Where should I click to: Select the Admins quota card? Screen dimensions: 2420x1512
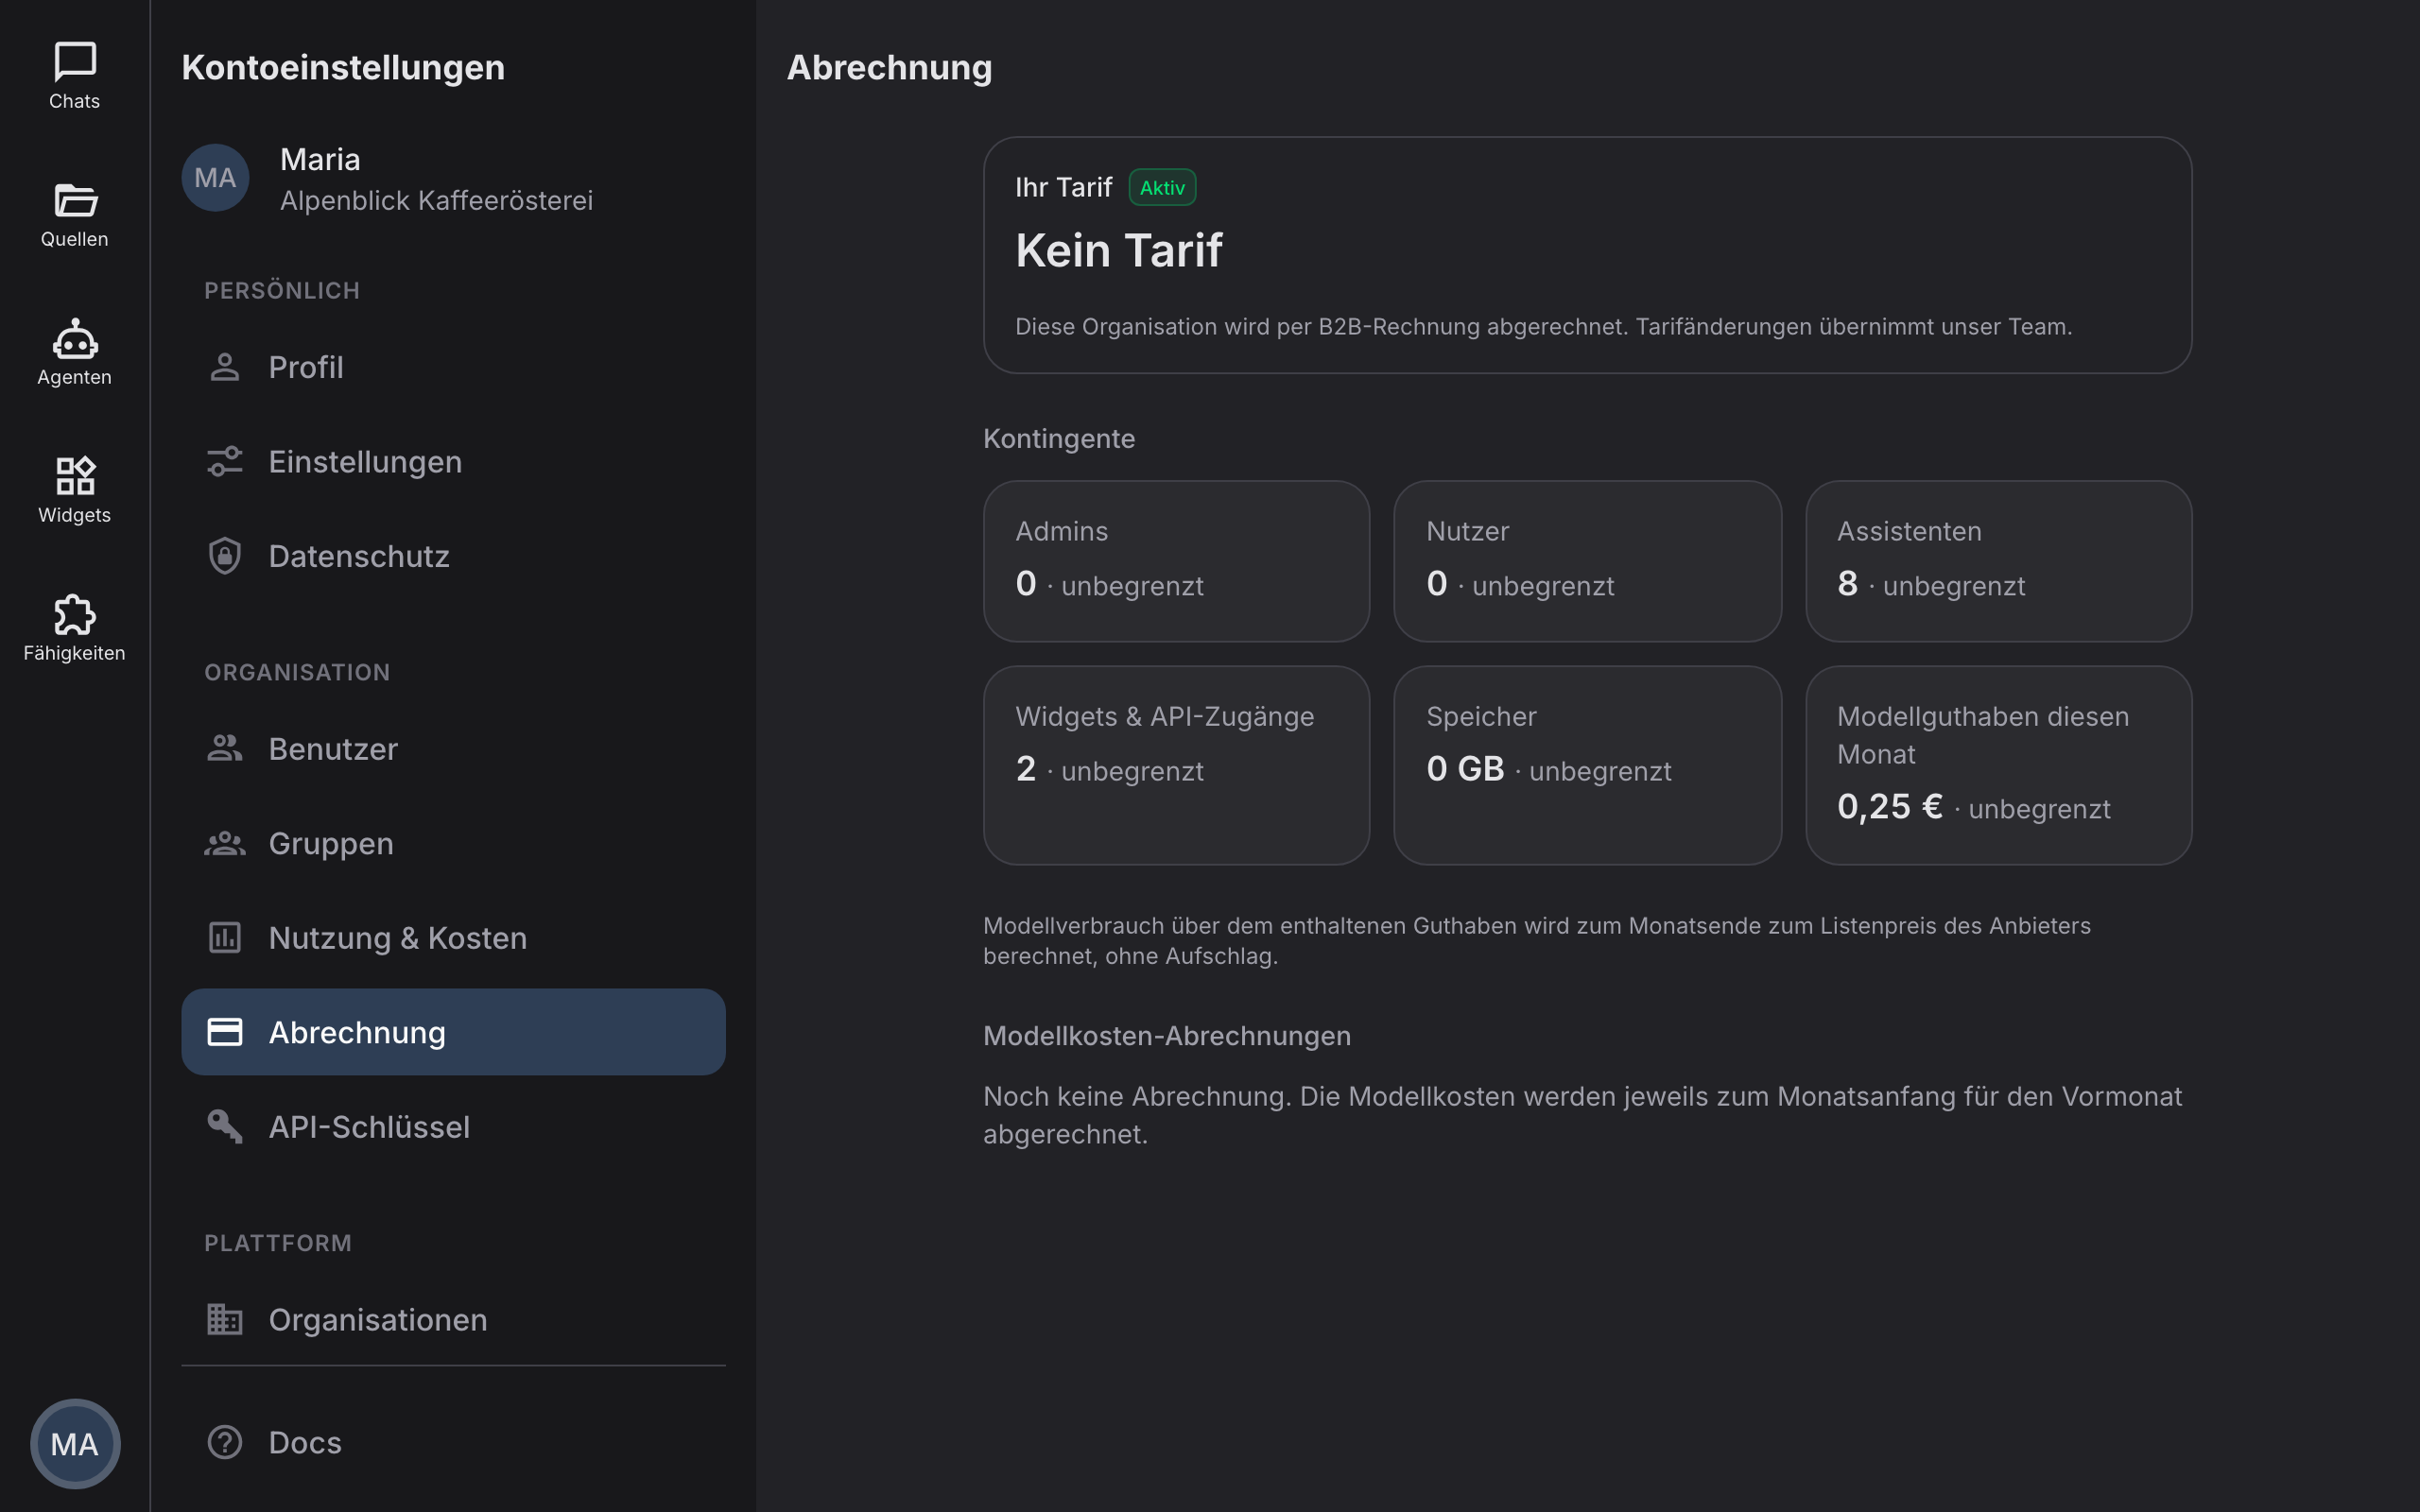tap(1176, 561)
